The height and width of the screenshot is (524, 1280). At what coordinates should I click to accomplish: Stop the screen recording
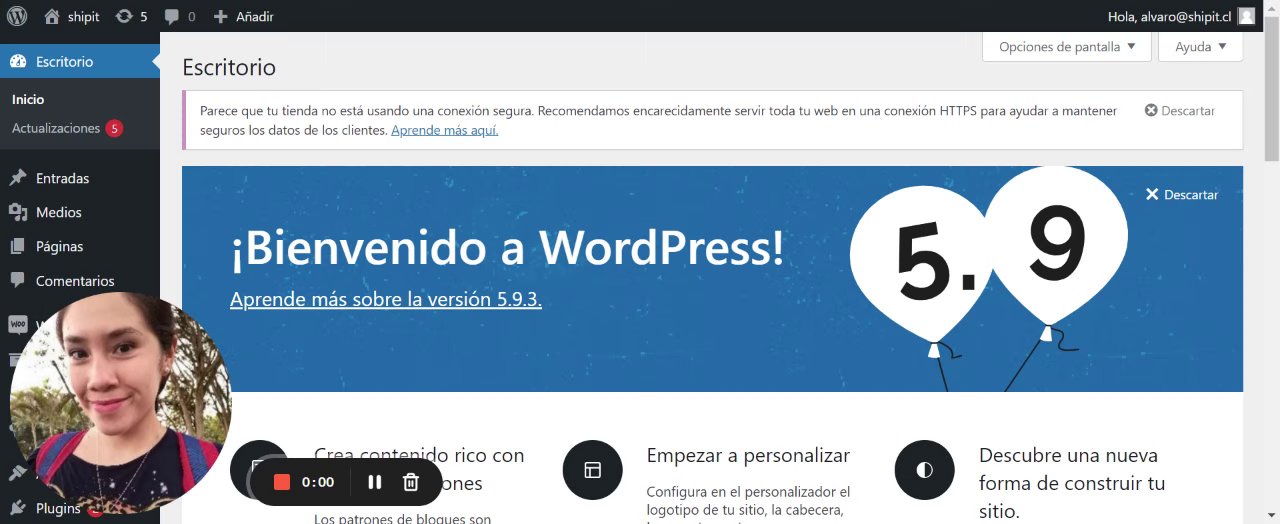pos(282,482)
